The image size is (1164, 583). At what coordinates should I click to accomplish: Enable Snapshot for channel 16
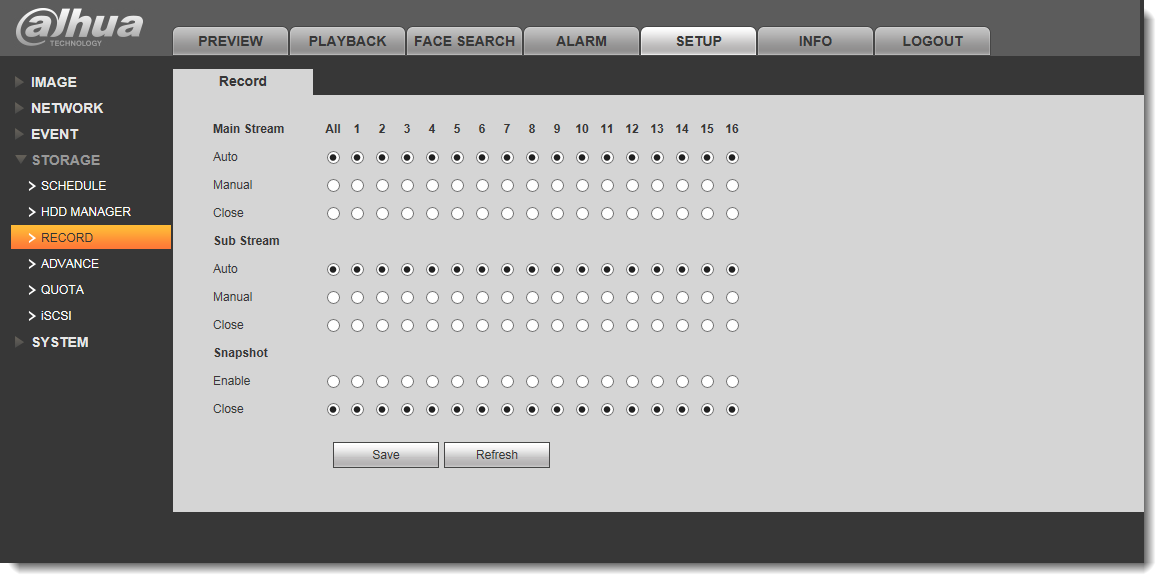coord(732,382)
